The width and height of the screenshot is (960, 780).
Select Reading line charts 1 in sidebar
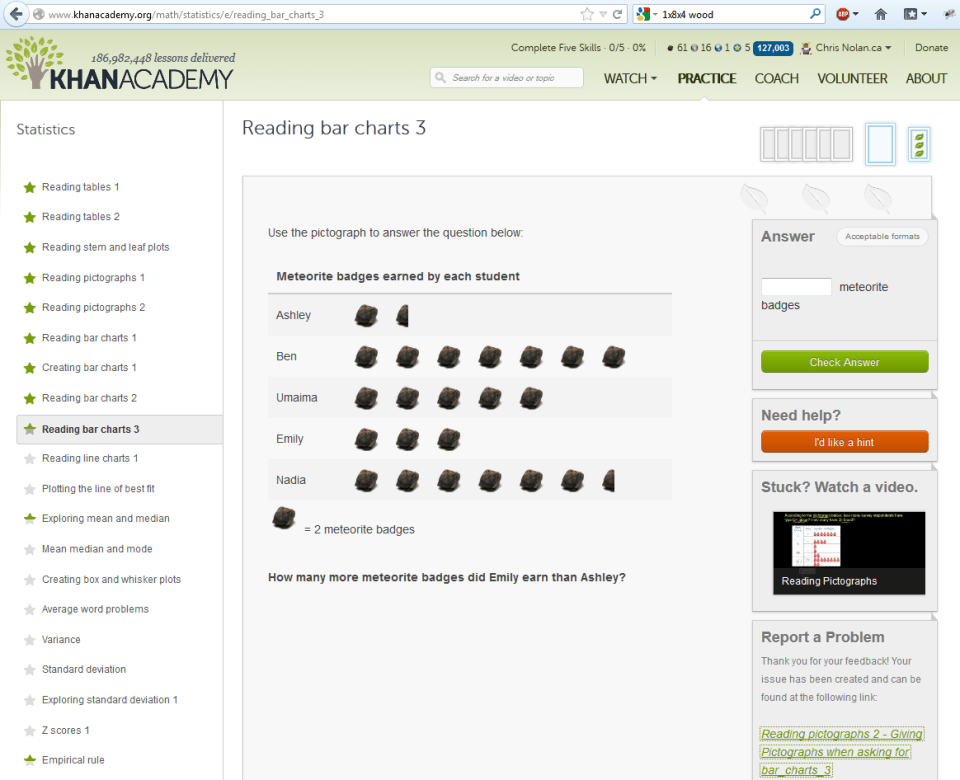click(x=90, y=458)
